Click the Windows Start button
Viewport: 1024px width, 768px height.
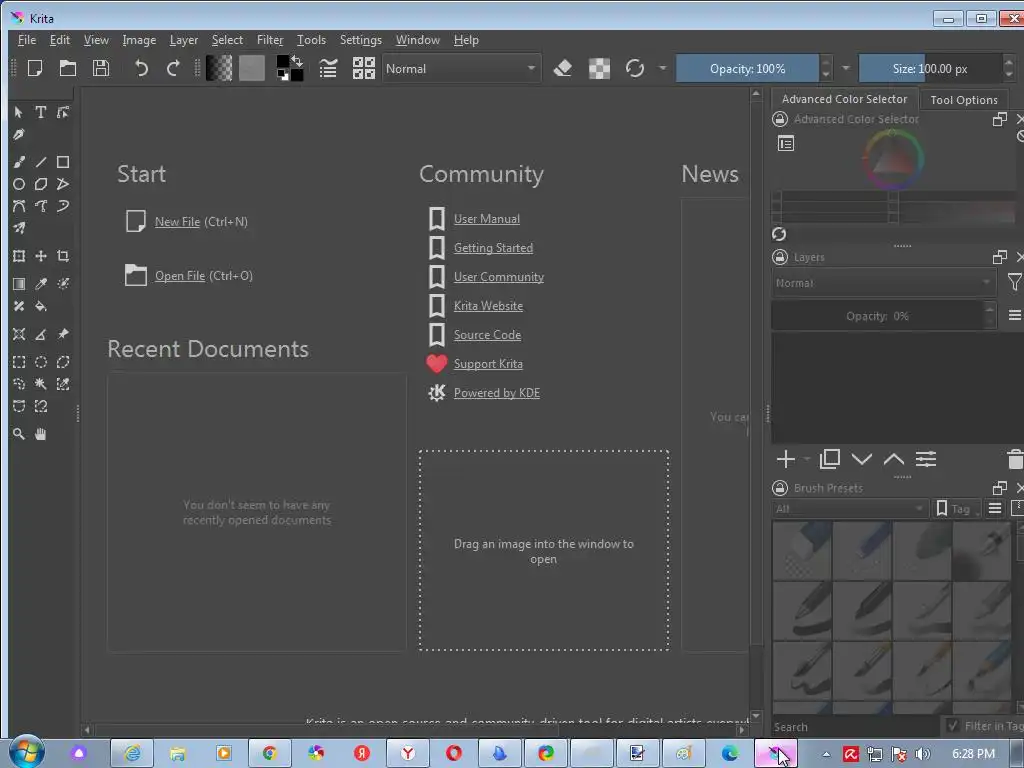[x=27, y=753]
